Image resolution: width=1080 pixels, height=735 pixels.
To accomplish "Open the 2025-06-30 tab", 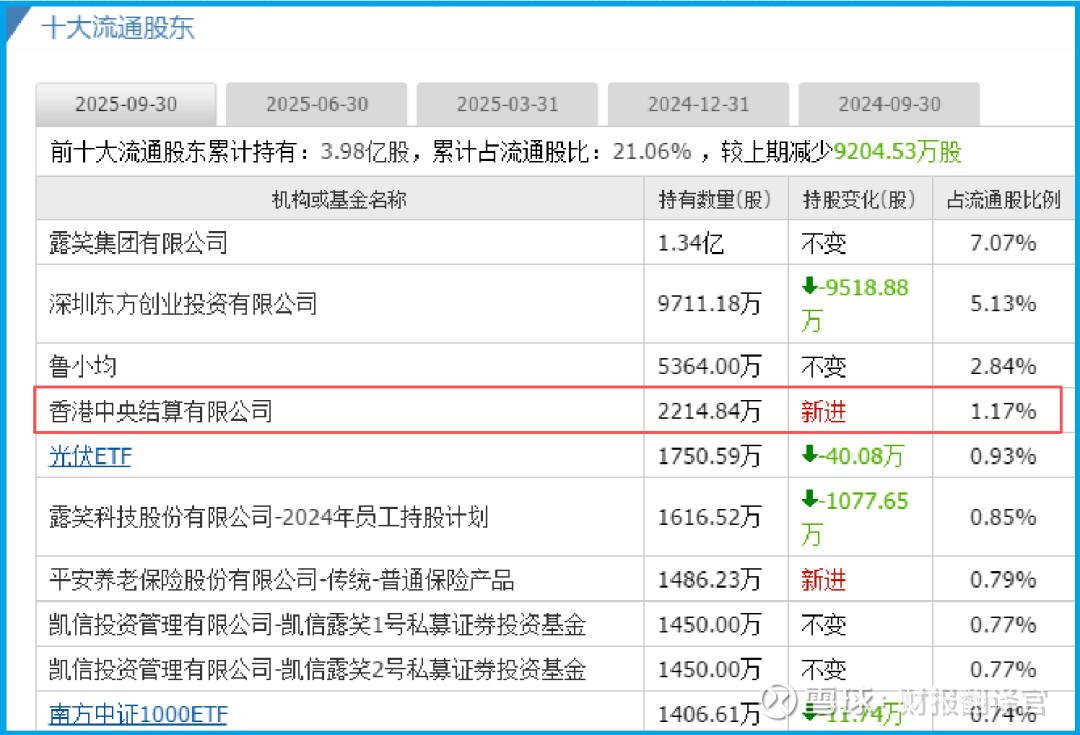I will pos(317,104).
